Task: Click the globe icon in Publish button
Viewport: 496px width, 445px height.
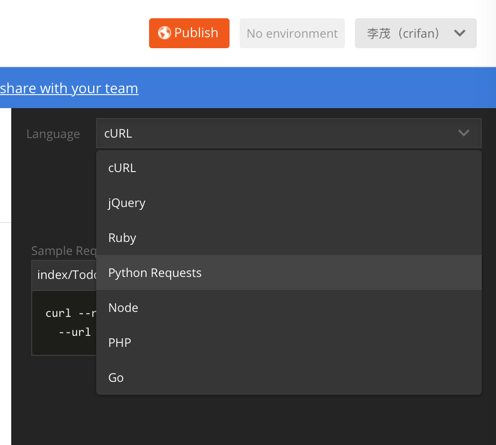Action: (x=164, y=33)
